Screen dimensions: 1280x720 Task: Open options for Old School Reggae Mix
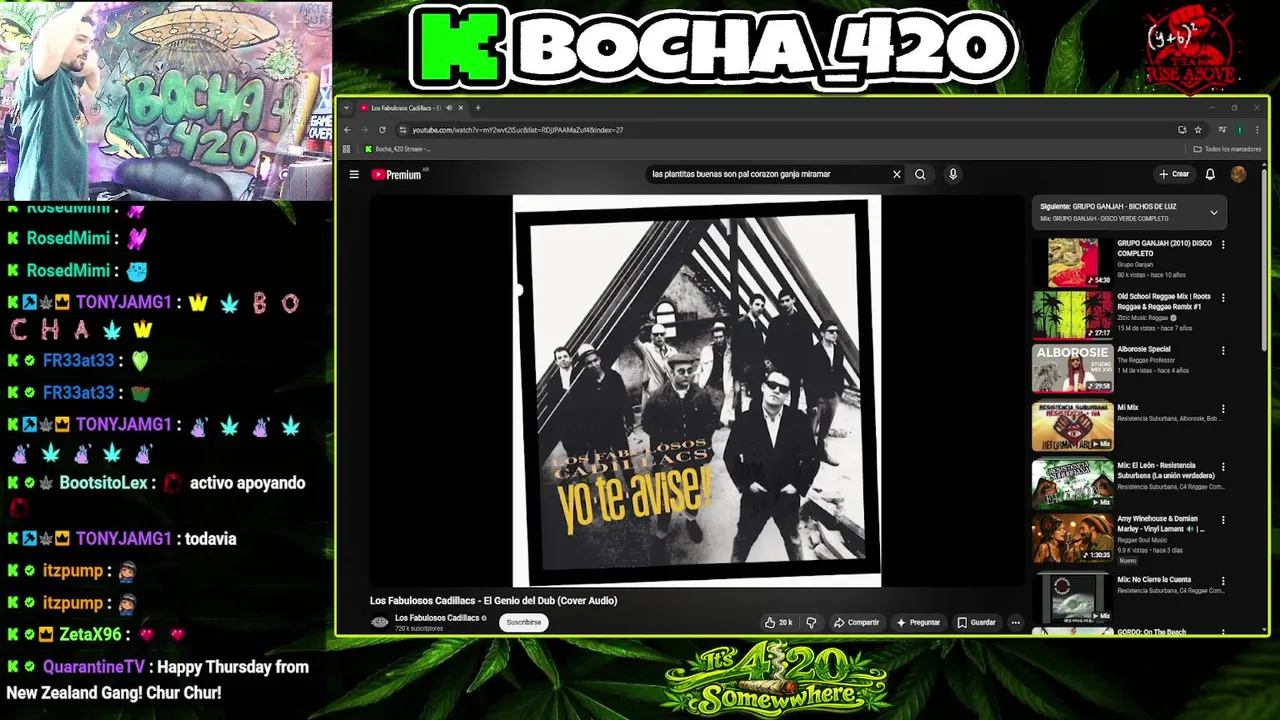[1223, 298]
